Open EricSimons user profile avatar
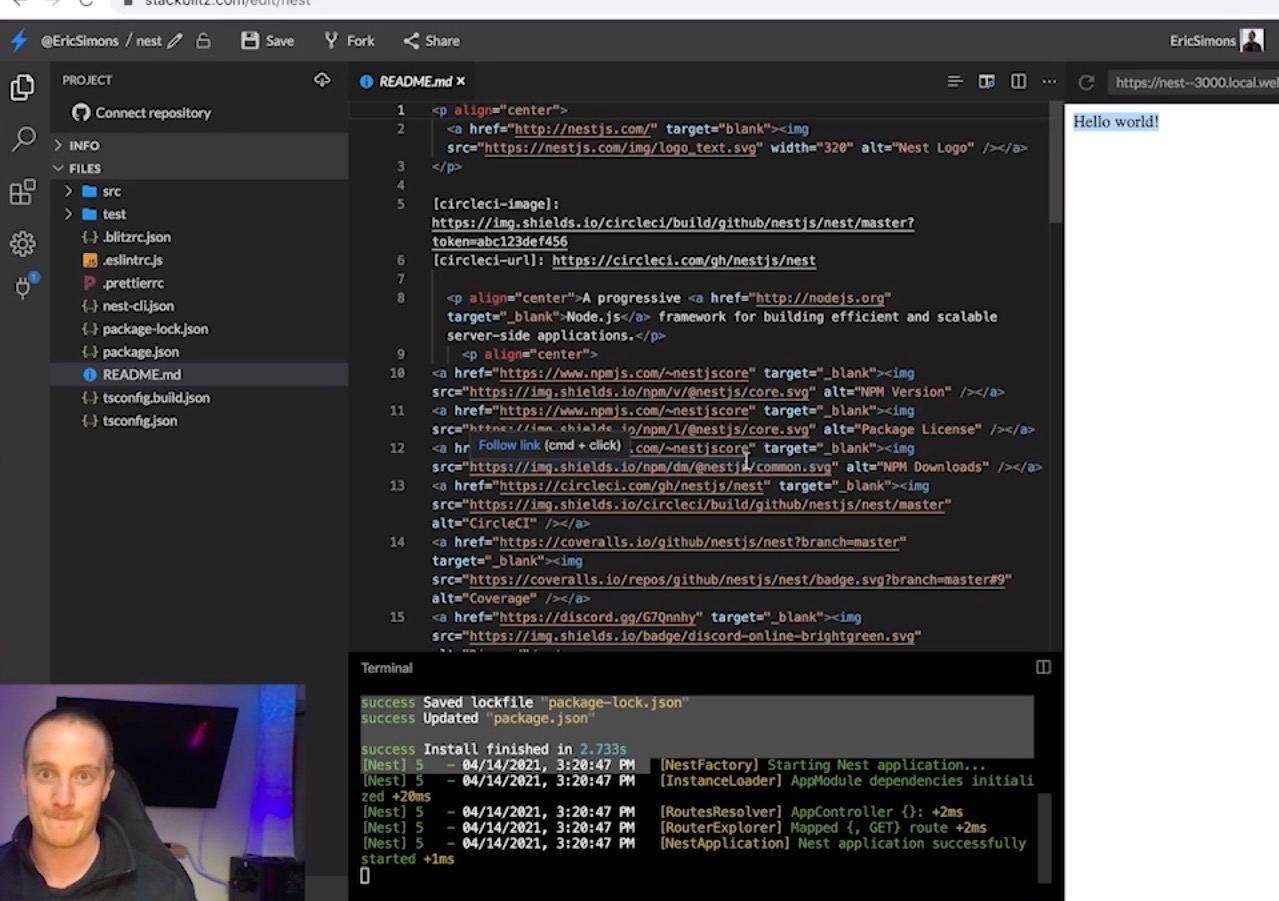The width and height of the screenshot is (1279, 901). (1252, 41)
